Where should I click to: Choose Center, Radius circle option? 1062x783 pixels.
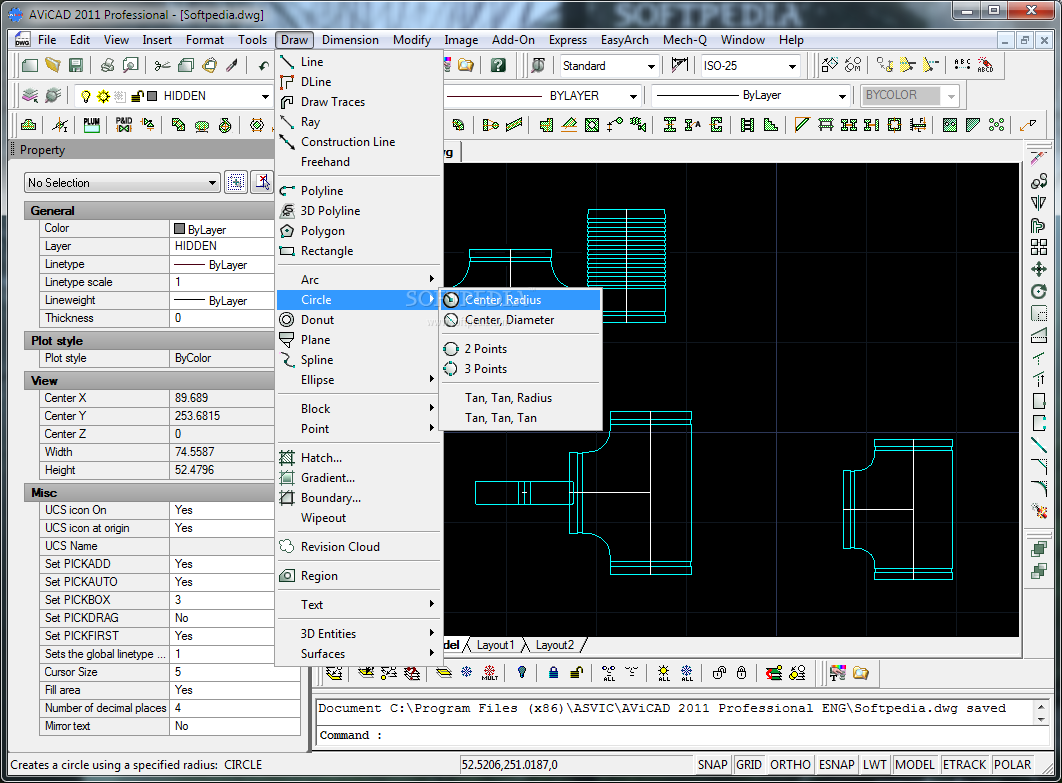(x=520, y=299)
